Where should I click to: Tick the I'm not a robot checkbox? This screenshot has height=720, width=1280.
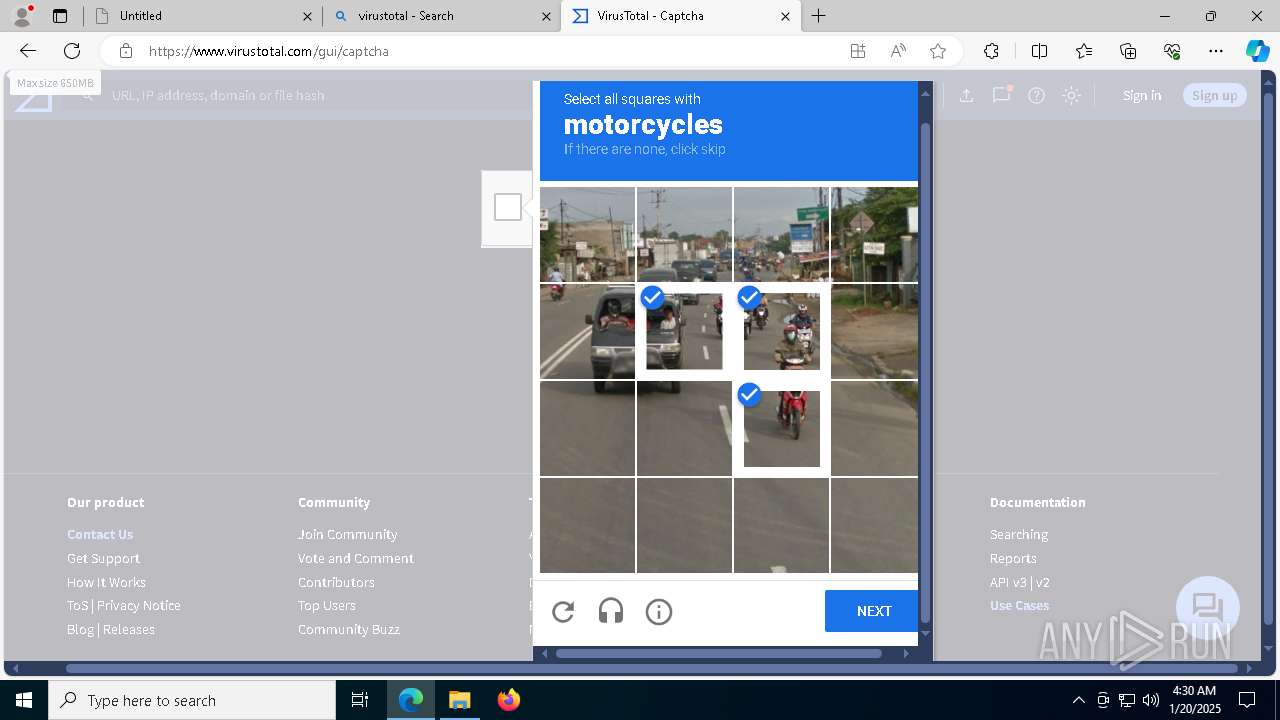click(x=508, y=207)
